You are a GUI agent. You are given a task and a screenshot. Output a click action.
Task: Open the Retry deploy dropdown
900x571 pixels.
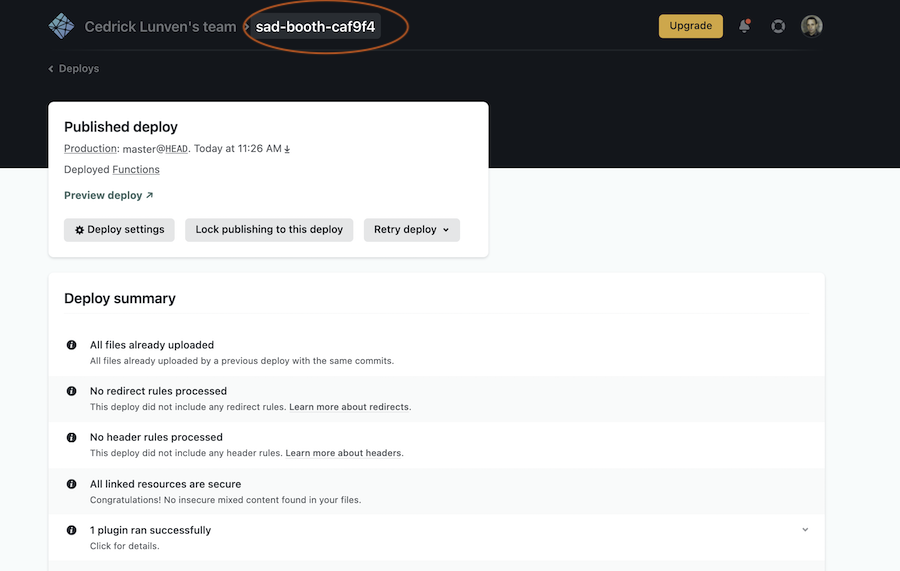(x=412, y=230)
